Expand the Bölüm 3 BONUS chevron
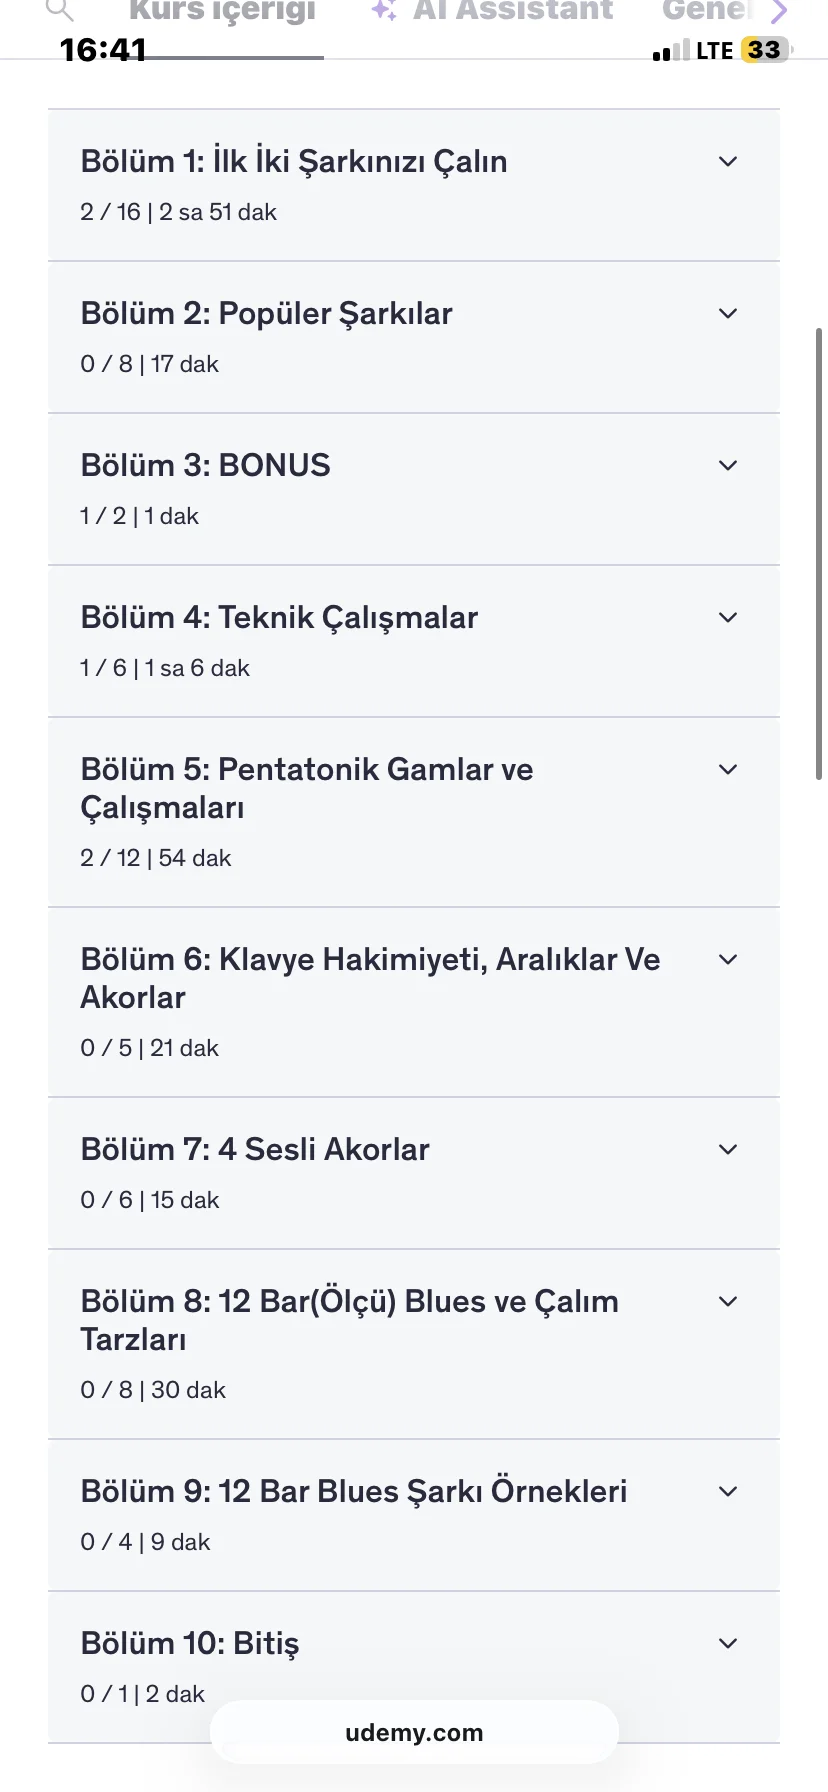This screenshot has width=828, height=1792. [x=728, y=466]
